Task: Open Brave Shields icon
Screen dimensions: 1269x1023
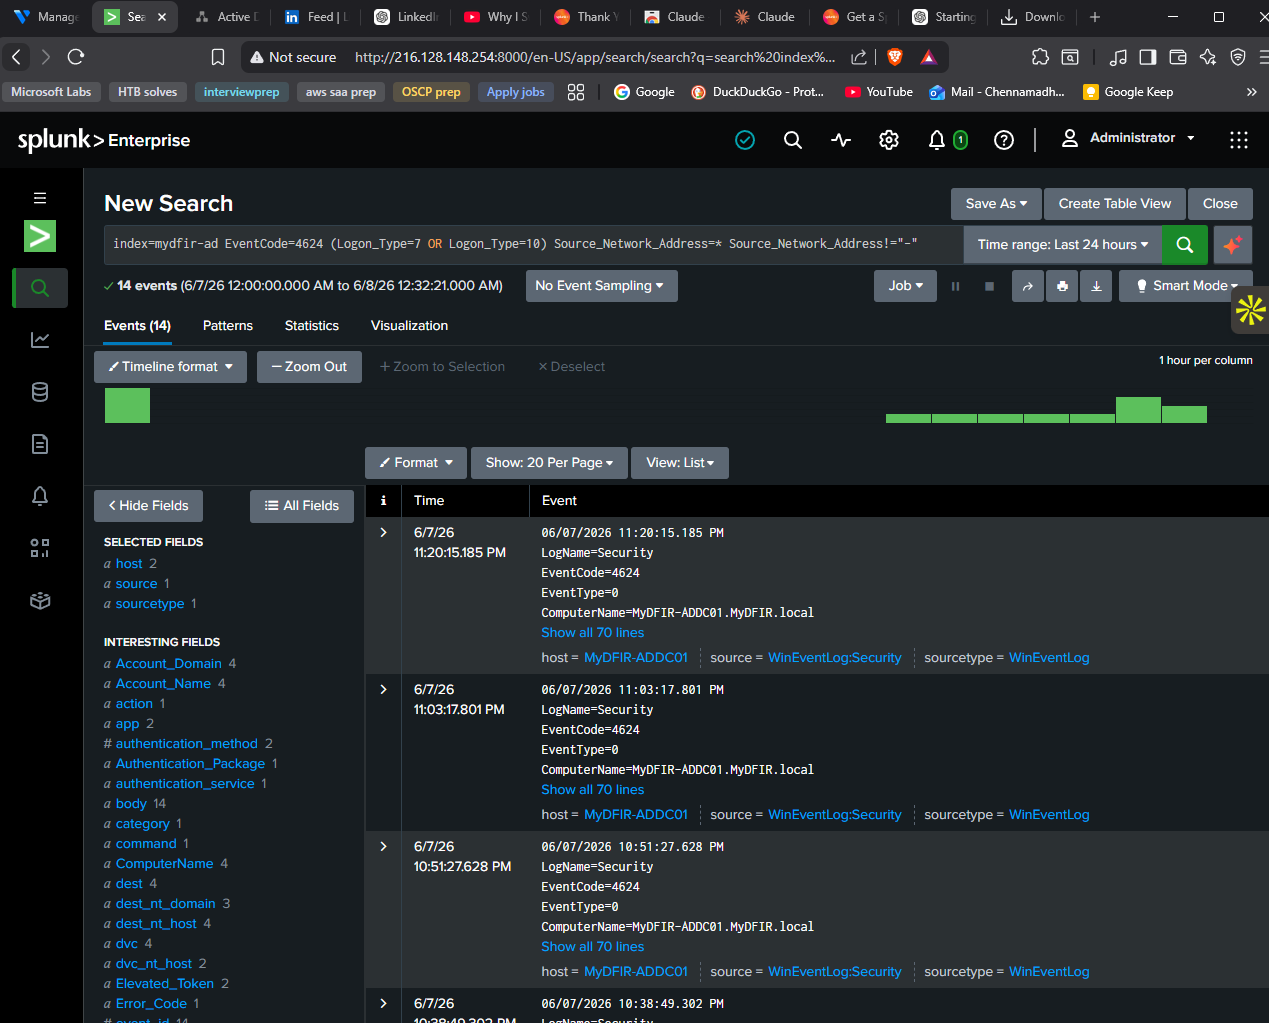Action: coord(895,57)
